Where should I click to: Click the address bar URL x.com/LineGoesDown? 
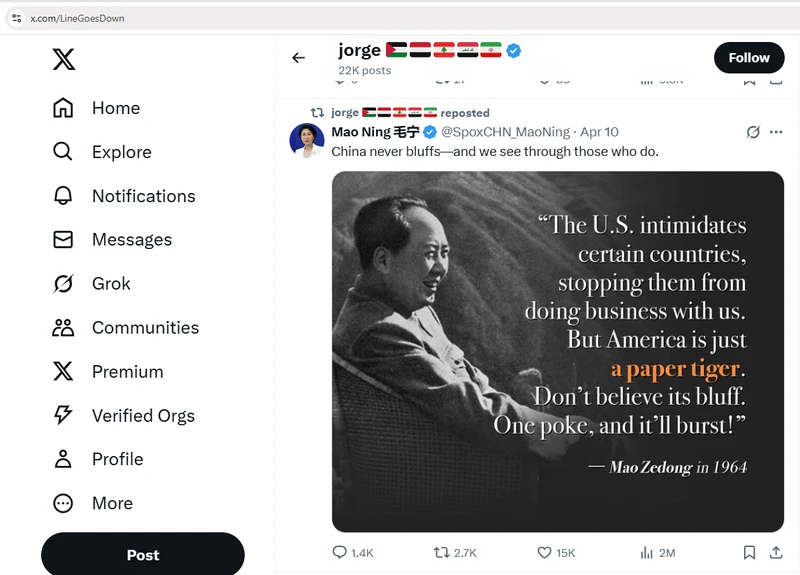[x=78, y=18]
